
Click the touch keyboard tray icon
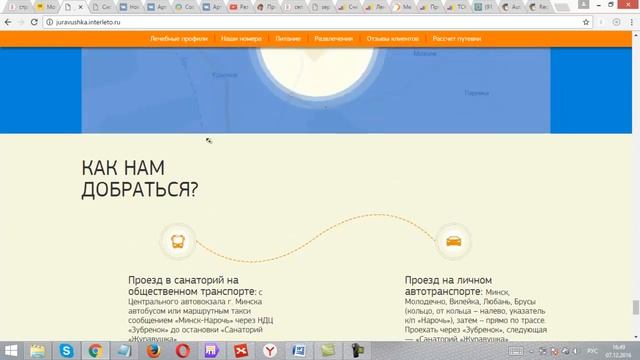tap(516, 351)
